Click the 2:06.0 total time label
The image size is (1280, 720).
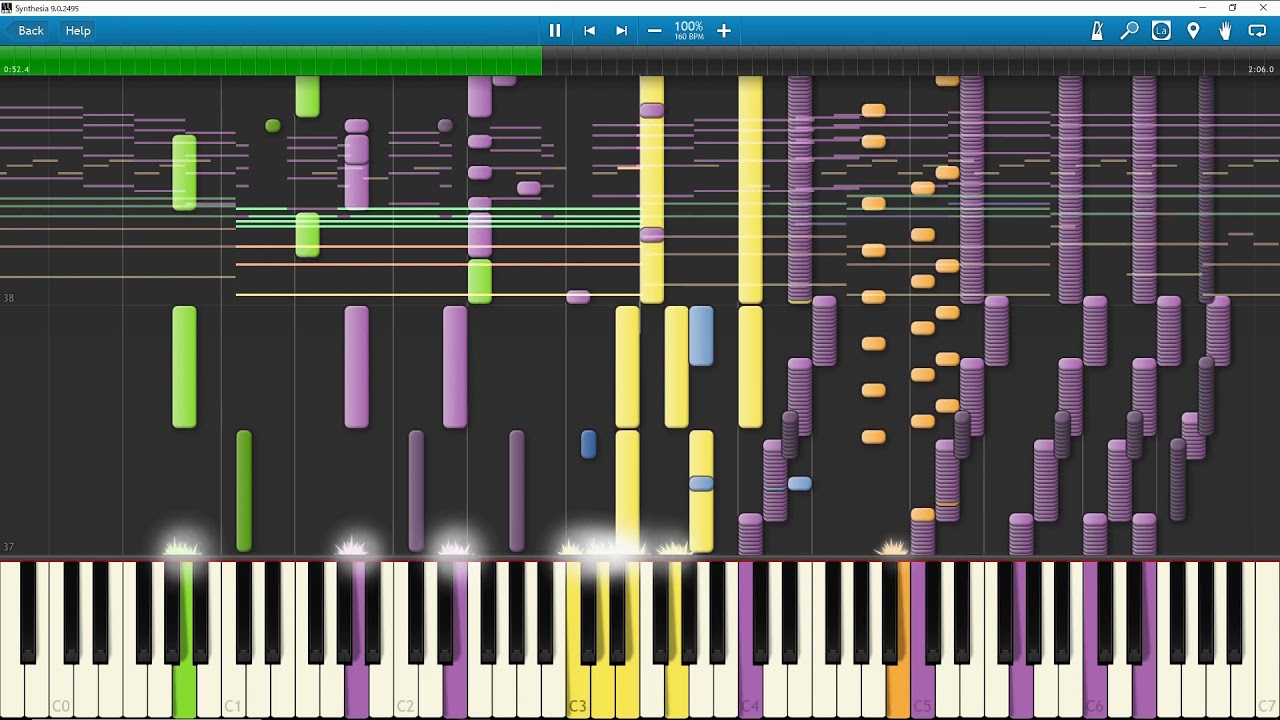1261,69
